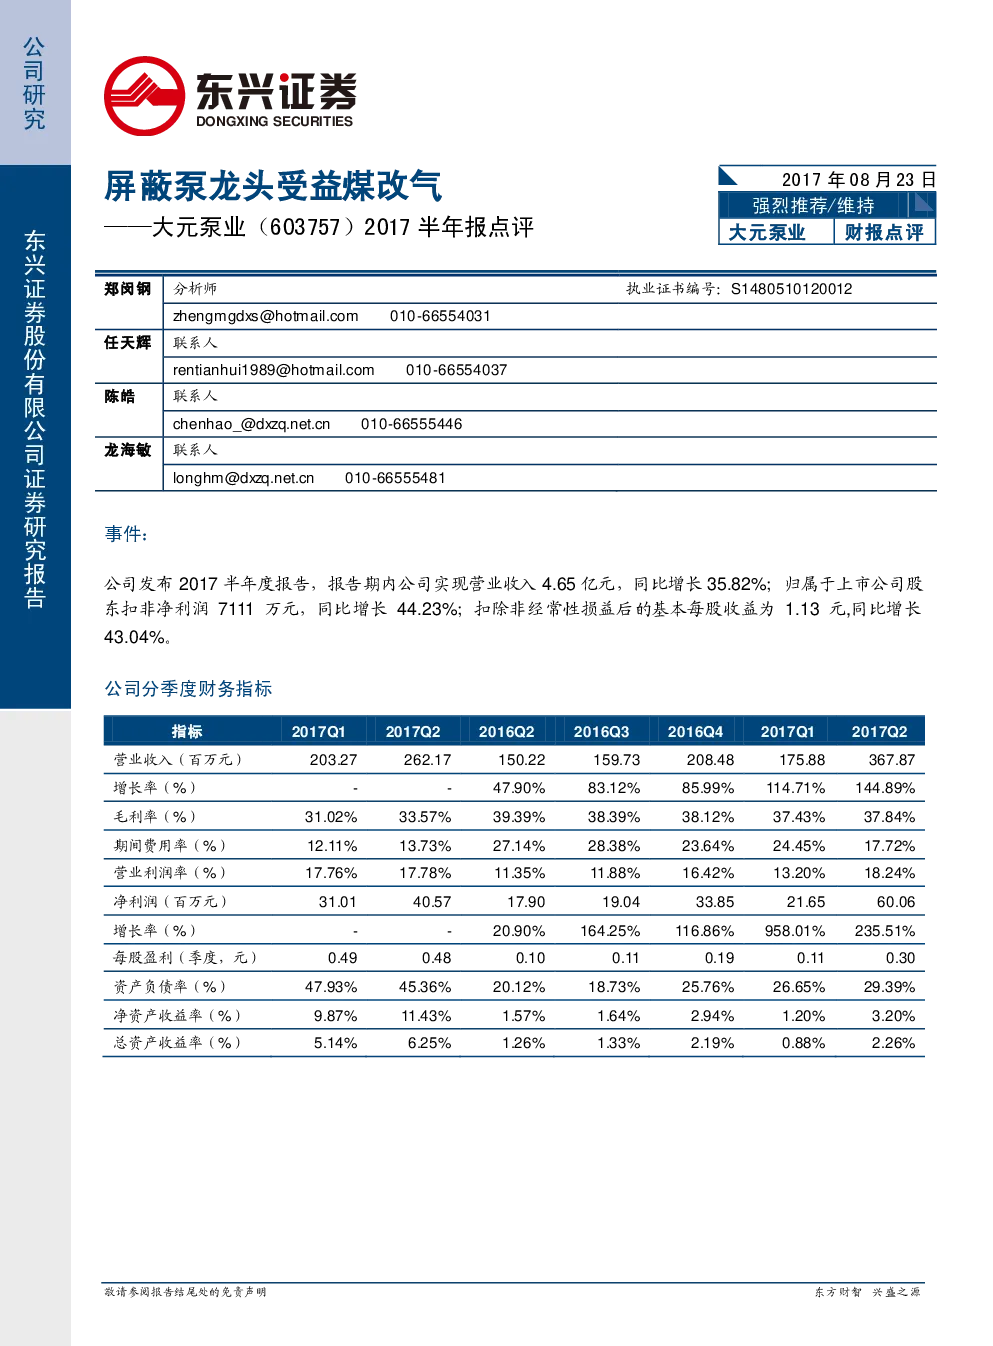This screenshot has height=1346, width=993.
Task: Click license number S1480510120012
Action: point(791,288)
